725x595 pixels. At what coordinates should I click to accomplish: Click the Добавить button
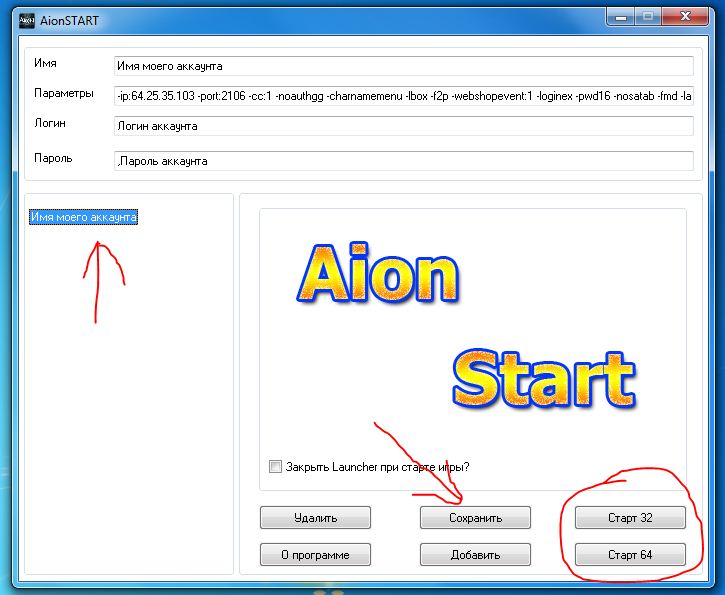(x=475, y=554)
